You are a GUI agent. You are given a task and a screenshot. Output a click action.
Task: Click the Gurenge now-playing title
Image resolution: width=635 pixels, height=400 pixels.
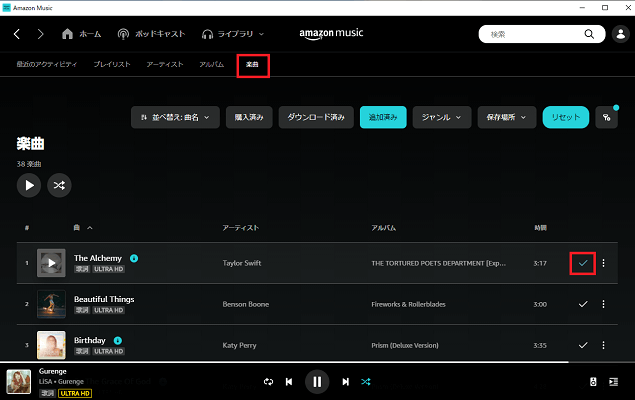click(53, 371)
